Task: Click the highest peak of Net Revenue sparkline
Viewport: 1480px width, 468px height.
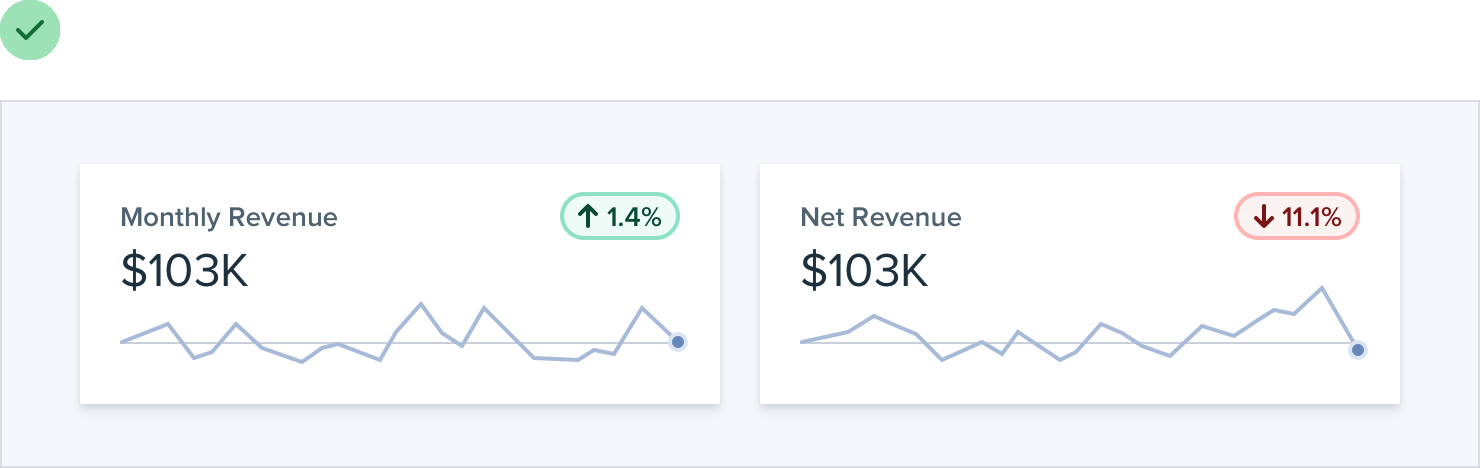Action: tap(1322, 288)
